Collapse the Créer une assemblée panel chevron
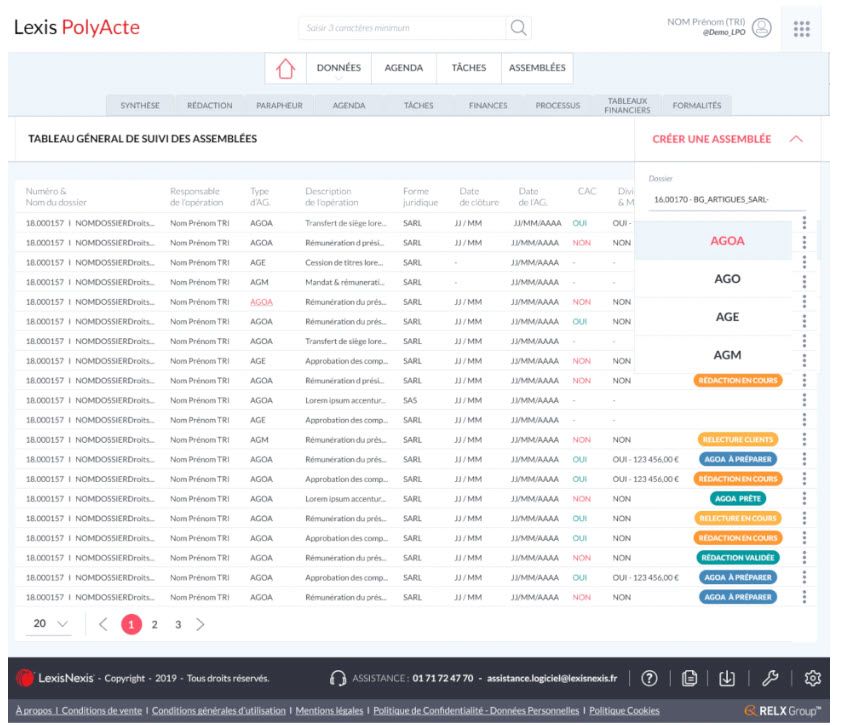The width and height of the screenshot is (842, 725). coord(796,139)
